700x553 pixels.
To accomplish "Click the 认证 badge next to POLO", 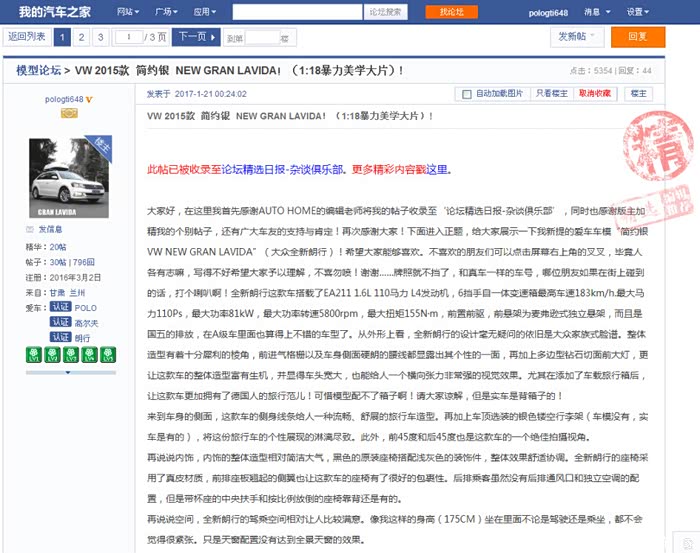I will pos(61,308).
